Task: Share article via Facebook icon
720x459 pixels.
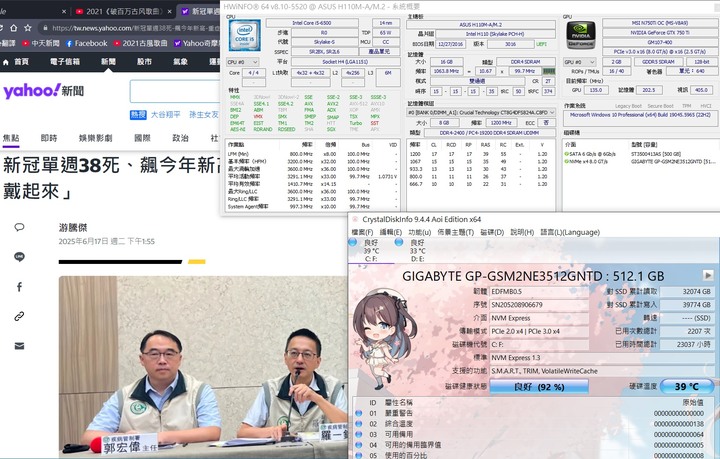Action: (19, 287)
